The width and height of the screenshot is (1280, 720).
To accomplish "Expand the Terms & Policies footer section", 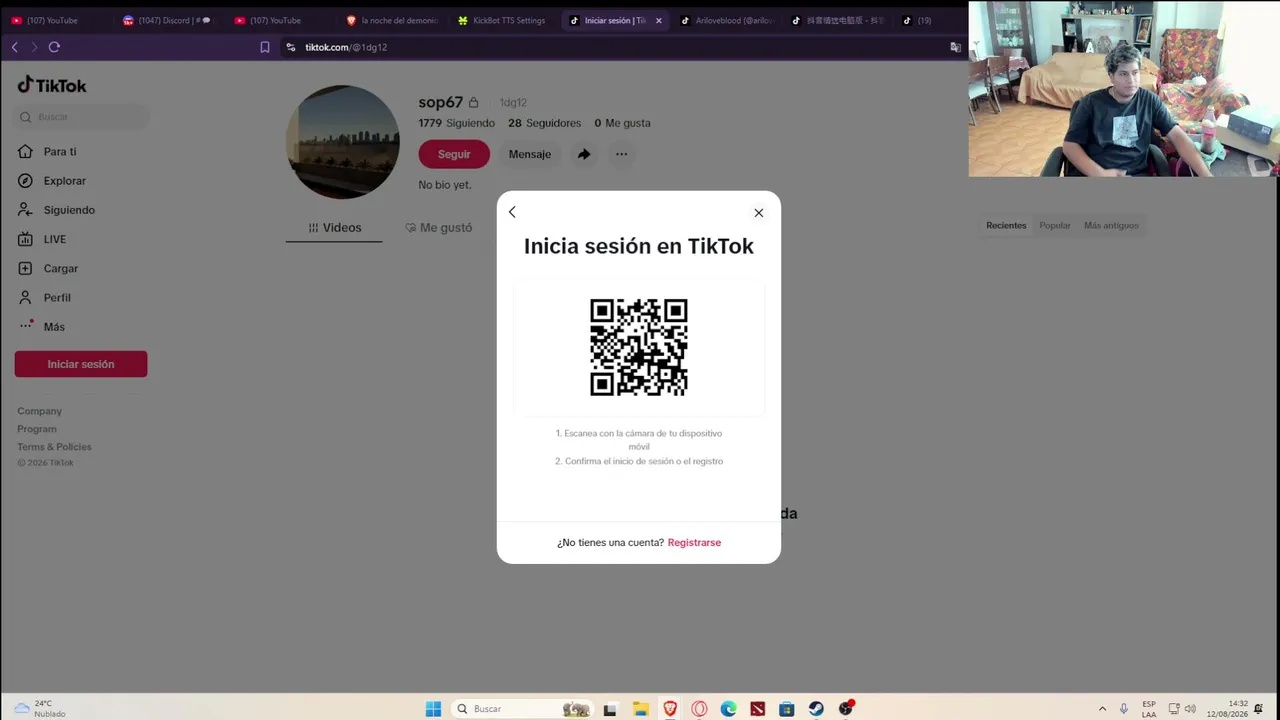I will [54, 447].
